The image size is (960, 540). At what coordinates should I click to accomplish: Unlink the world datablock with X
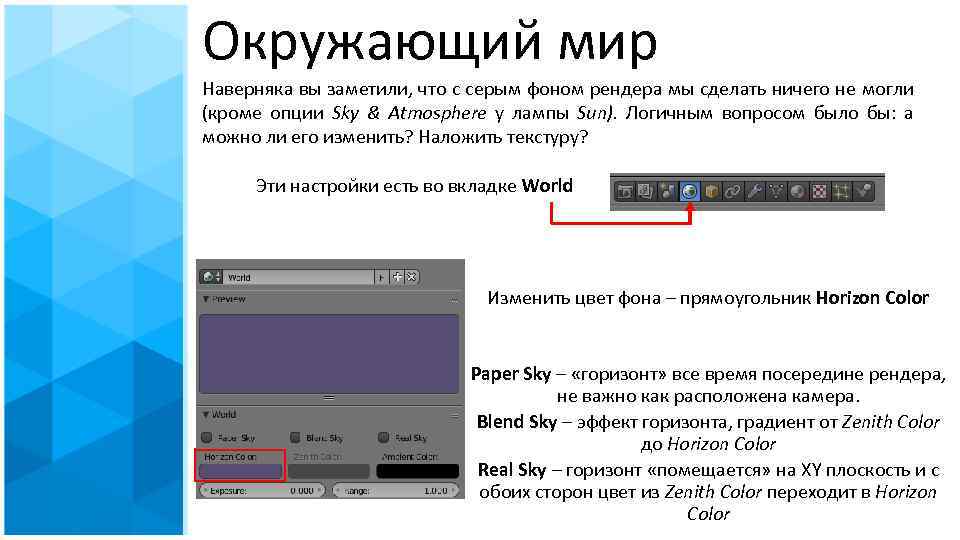tap(411, 277)
